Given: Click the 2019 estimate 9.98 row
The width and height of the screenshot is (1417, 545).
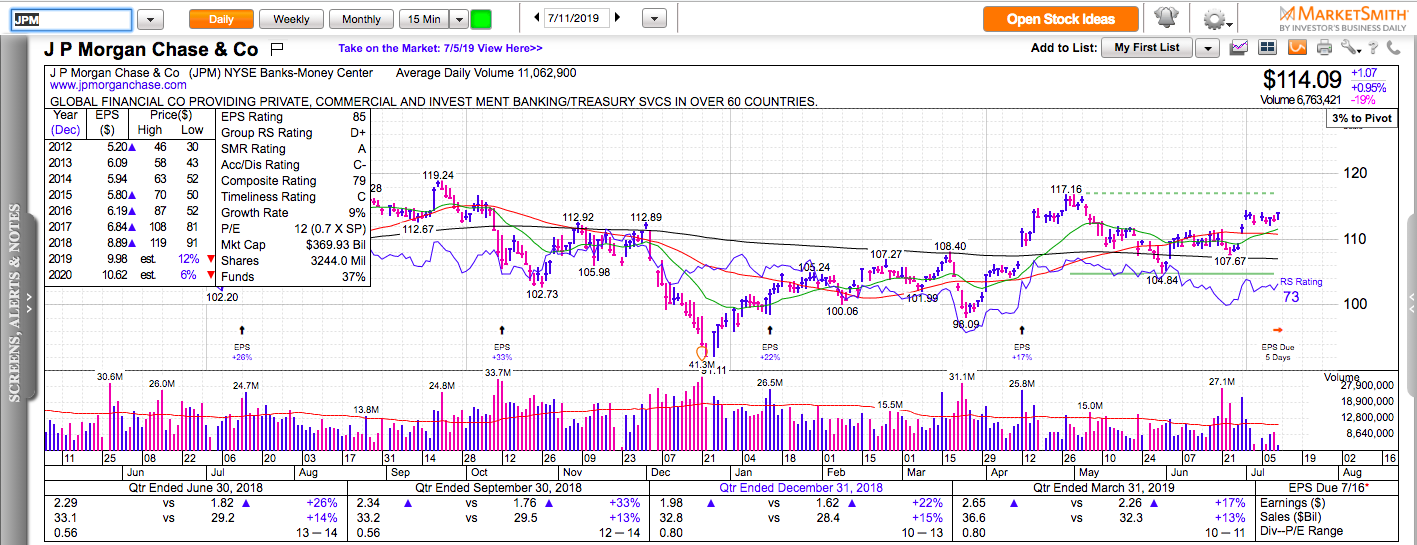Looking at the screenshot, I should 132,261.
